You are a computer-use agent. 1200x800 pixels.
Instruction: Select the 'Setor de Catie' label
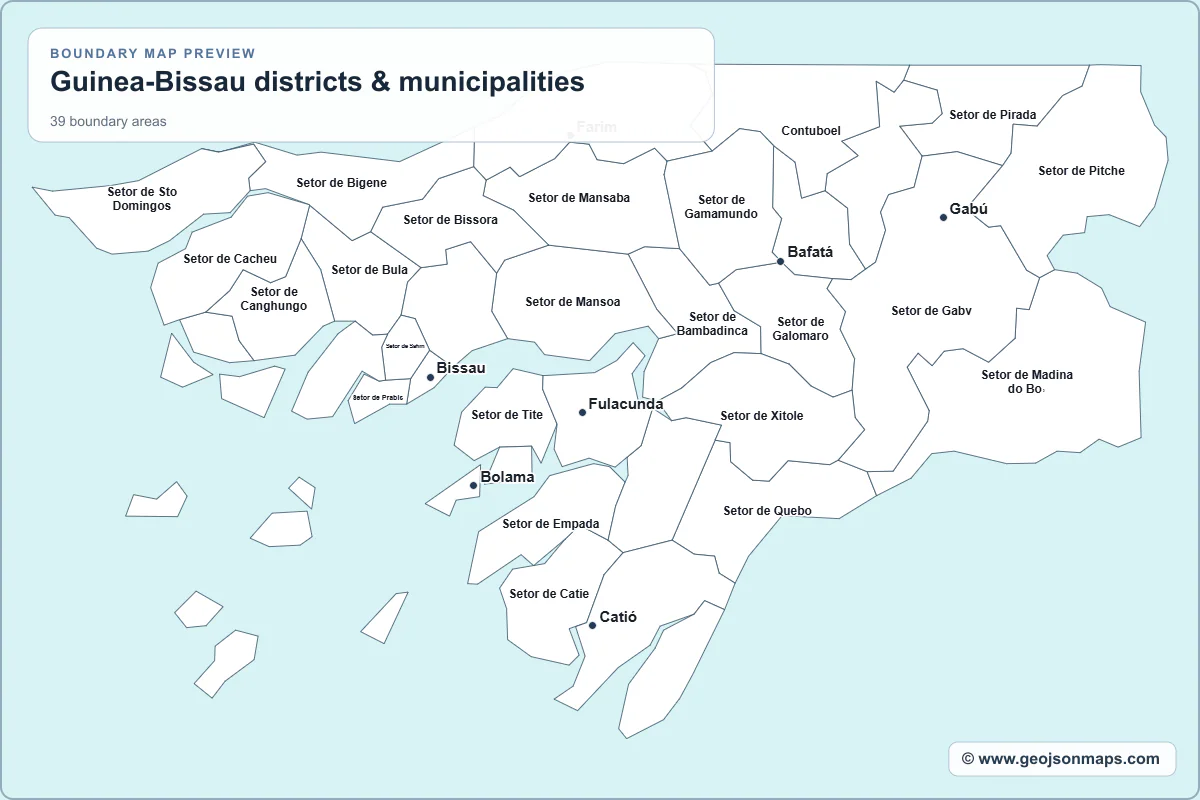click(549, 594)
